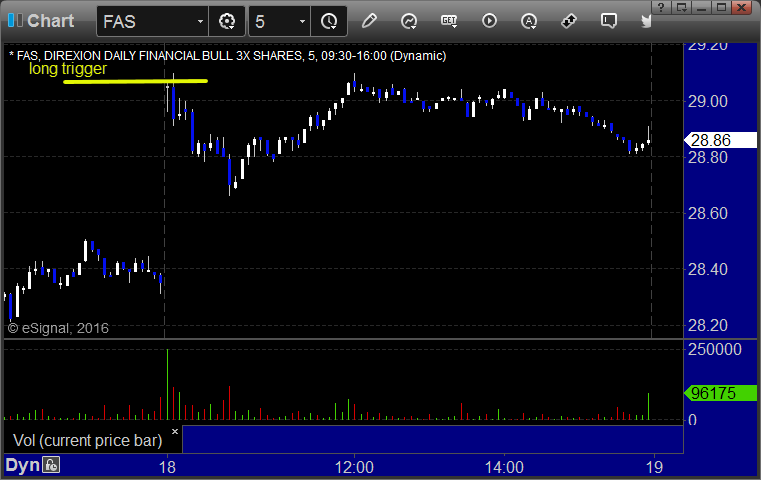Click the 96175 current volume marker
Screen dimensions: 761x480
[x=720, y=393]
